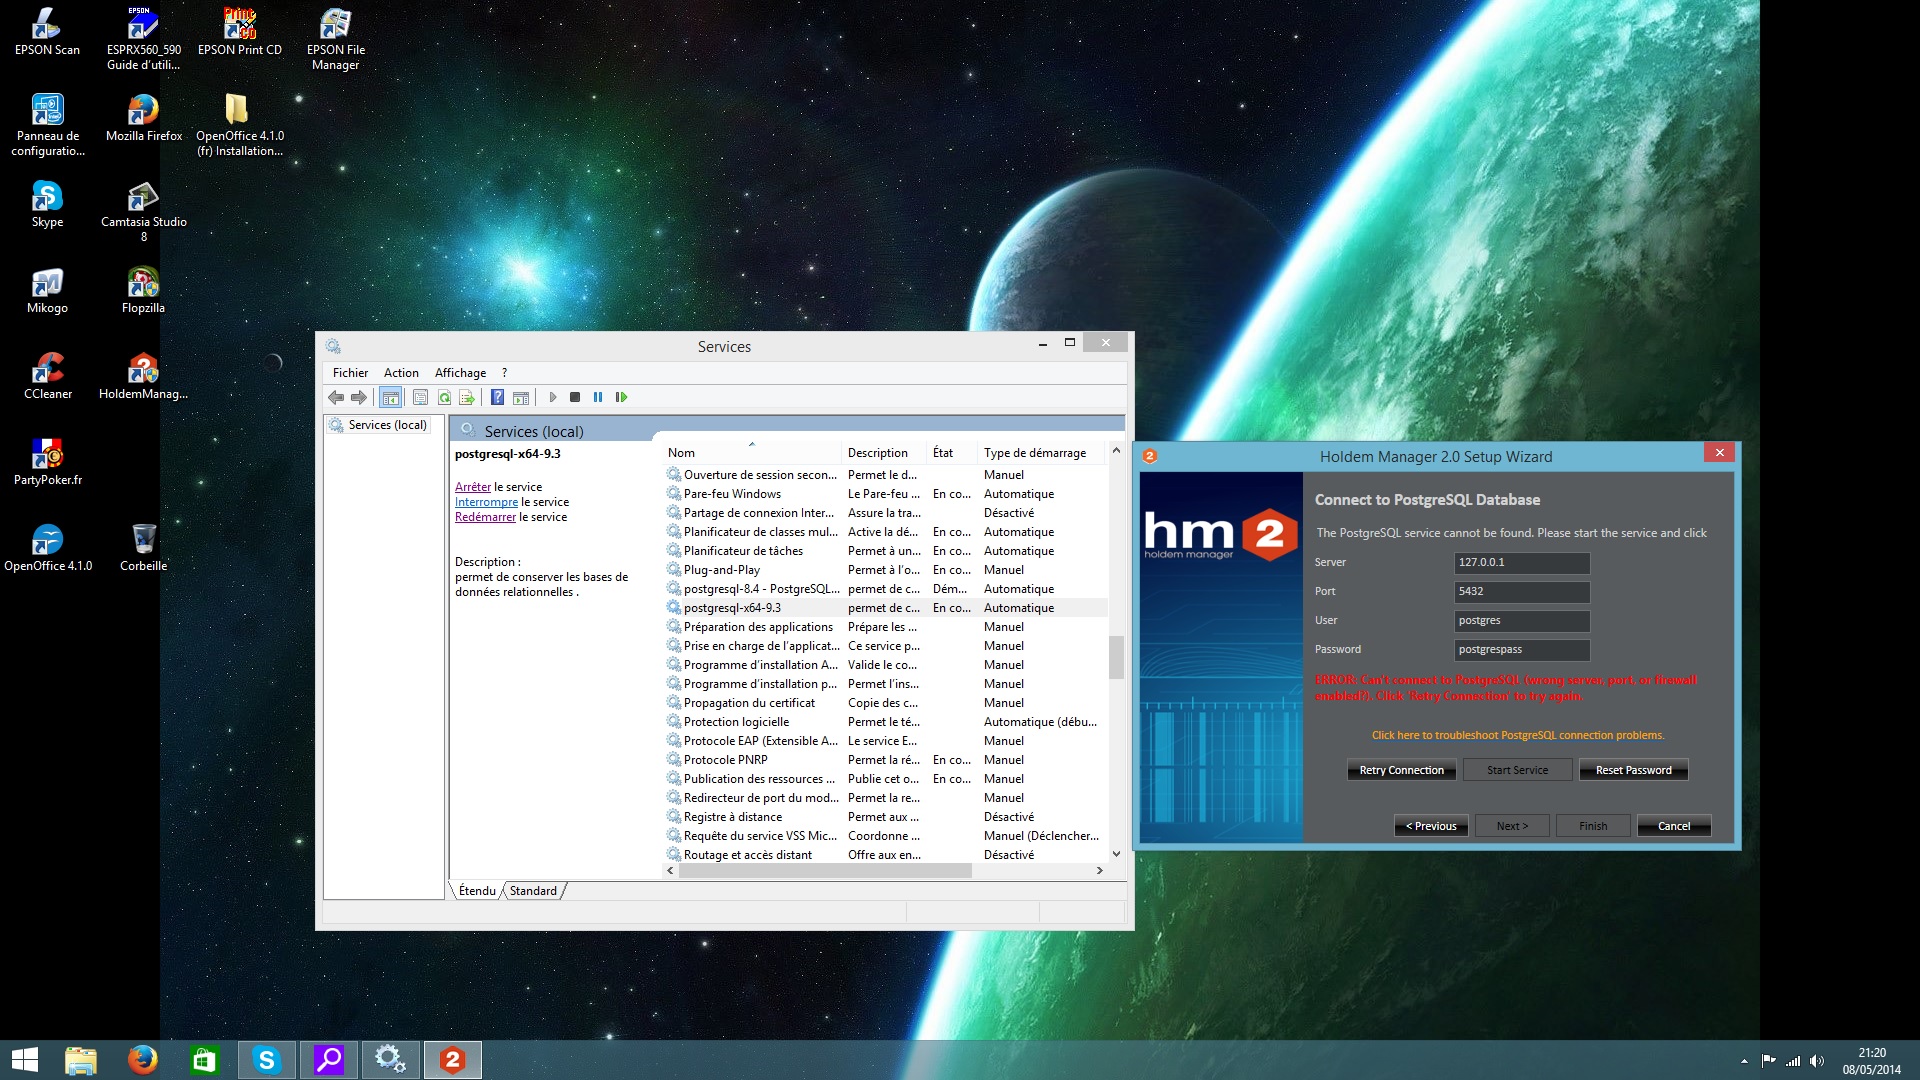Open the Windows Store taskbar icon
1920x1080 pixels.
click(204, 1060)
